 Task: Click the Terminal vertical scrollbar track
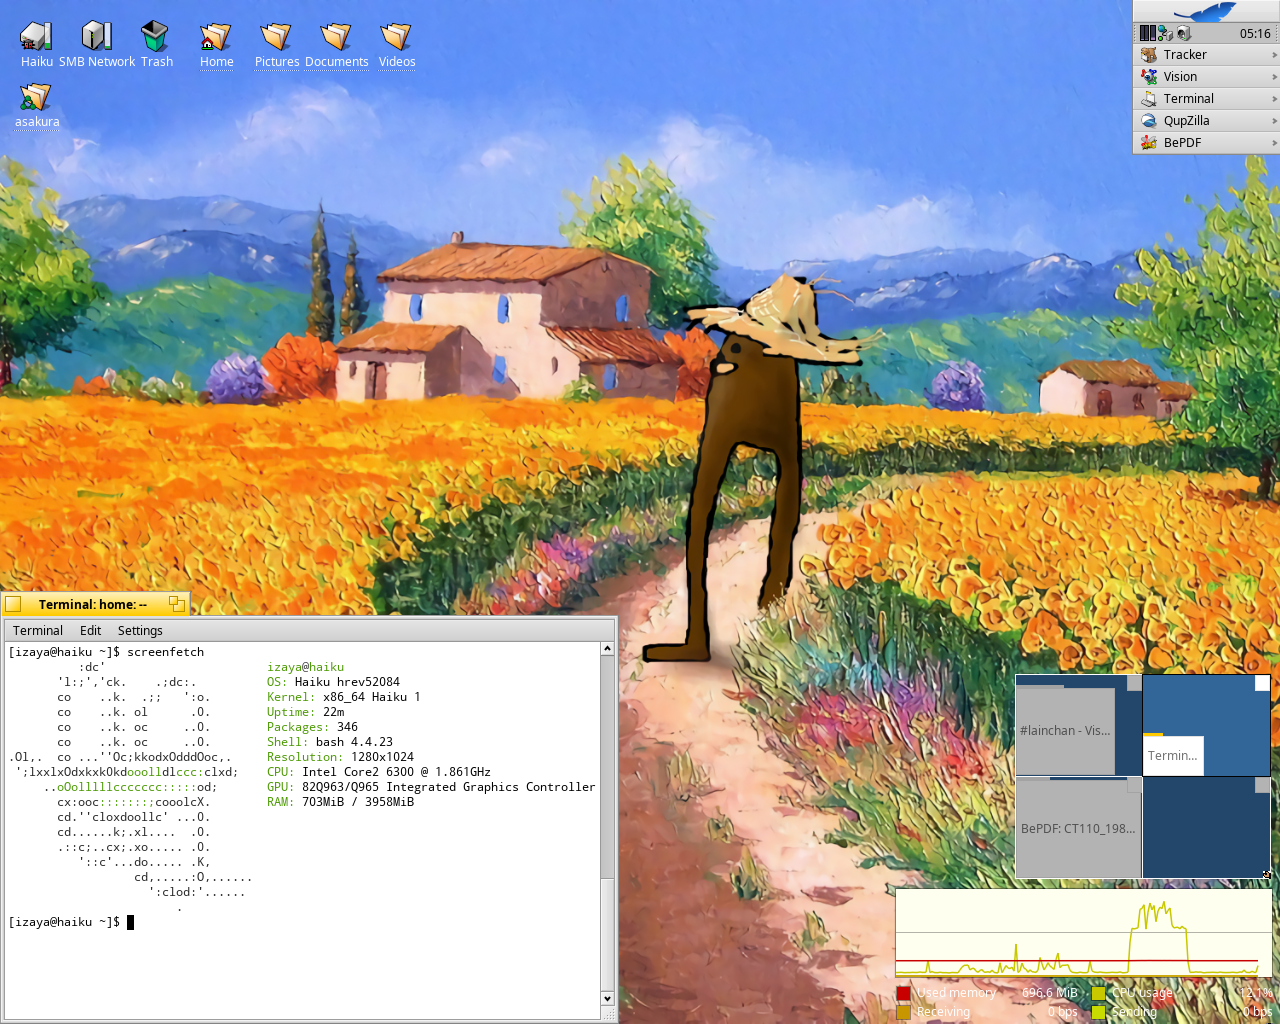click(607, 824)
